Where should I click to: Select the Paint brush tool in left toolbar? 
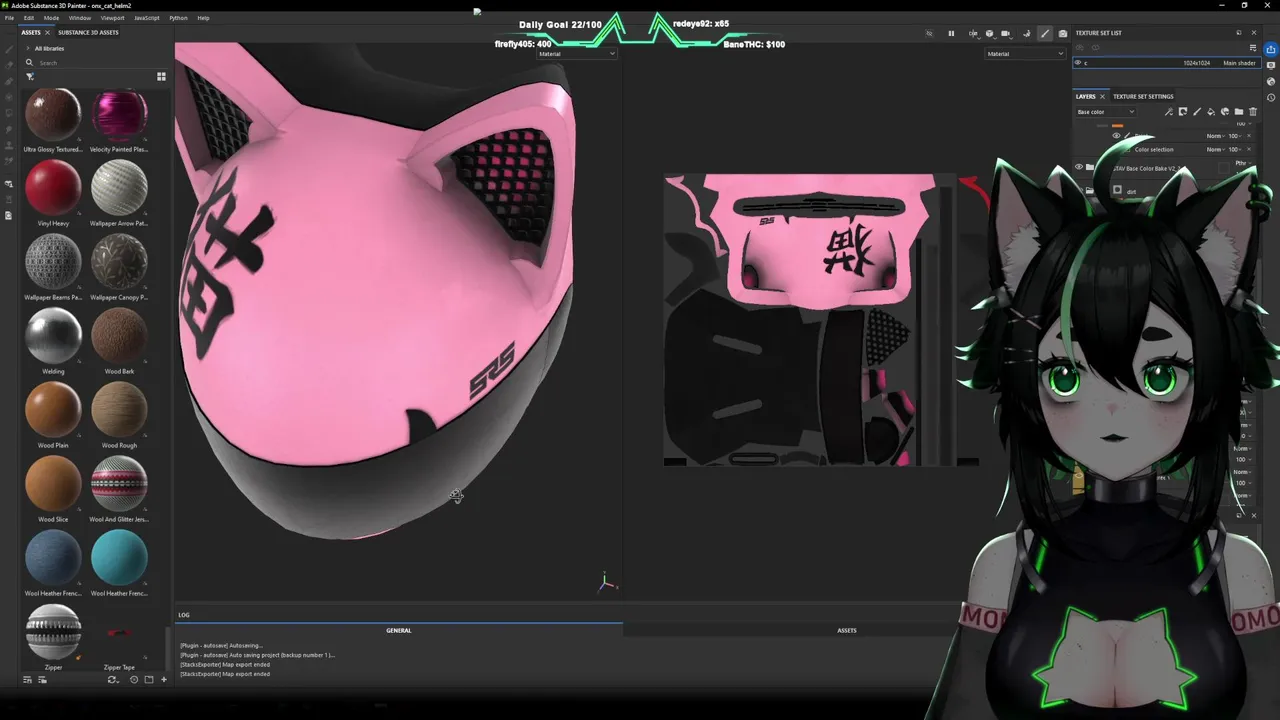[x=9, y=48]
